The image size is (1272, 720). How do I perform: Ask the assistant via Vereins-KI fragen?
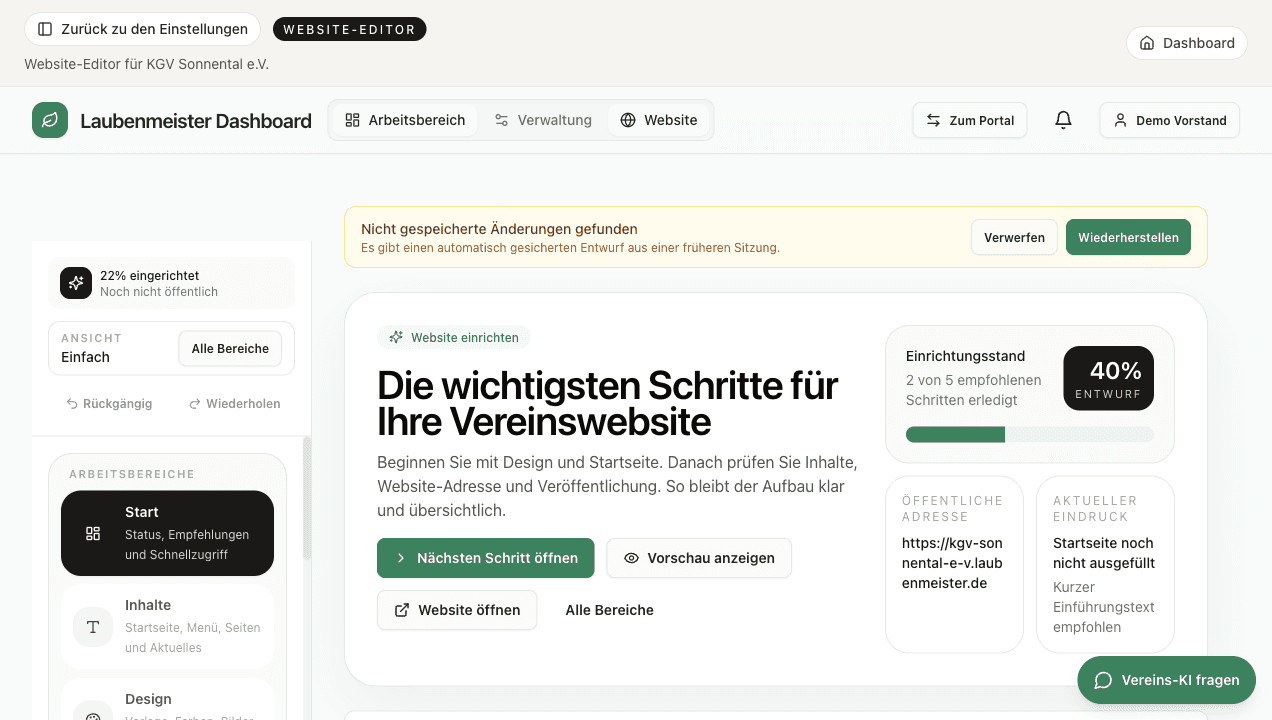point(1166,680)
